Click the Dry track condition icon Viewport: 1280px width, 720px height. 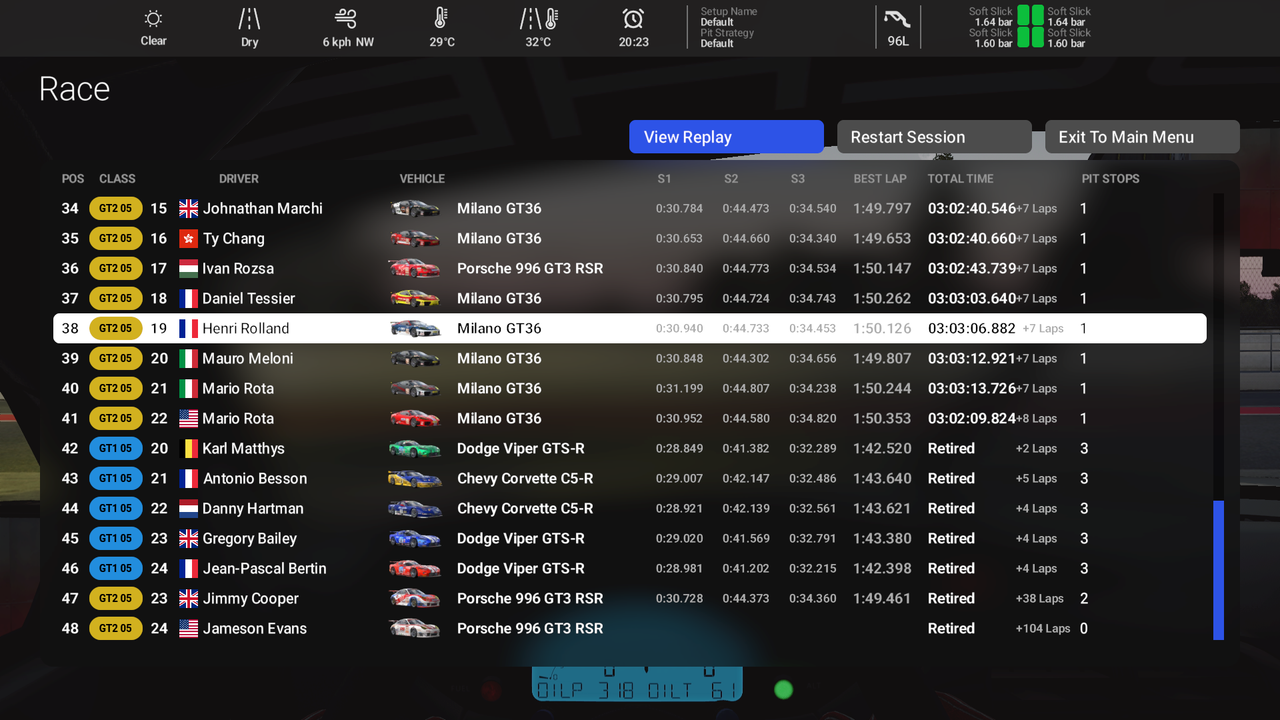[249, 19]
